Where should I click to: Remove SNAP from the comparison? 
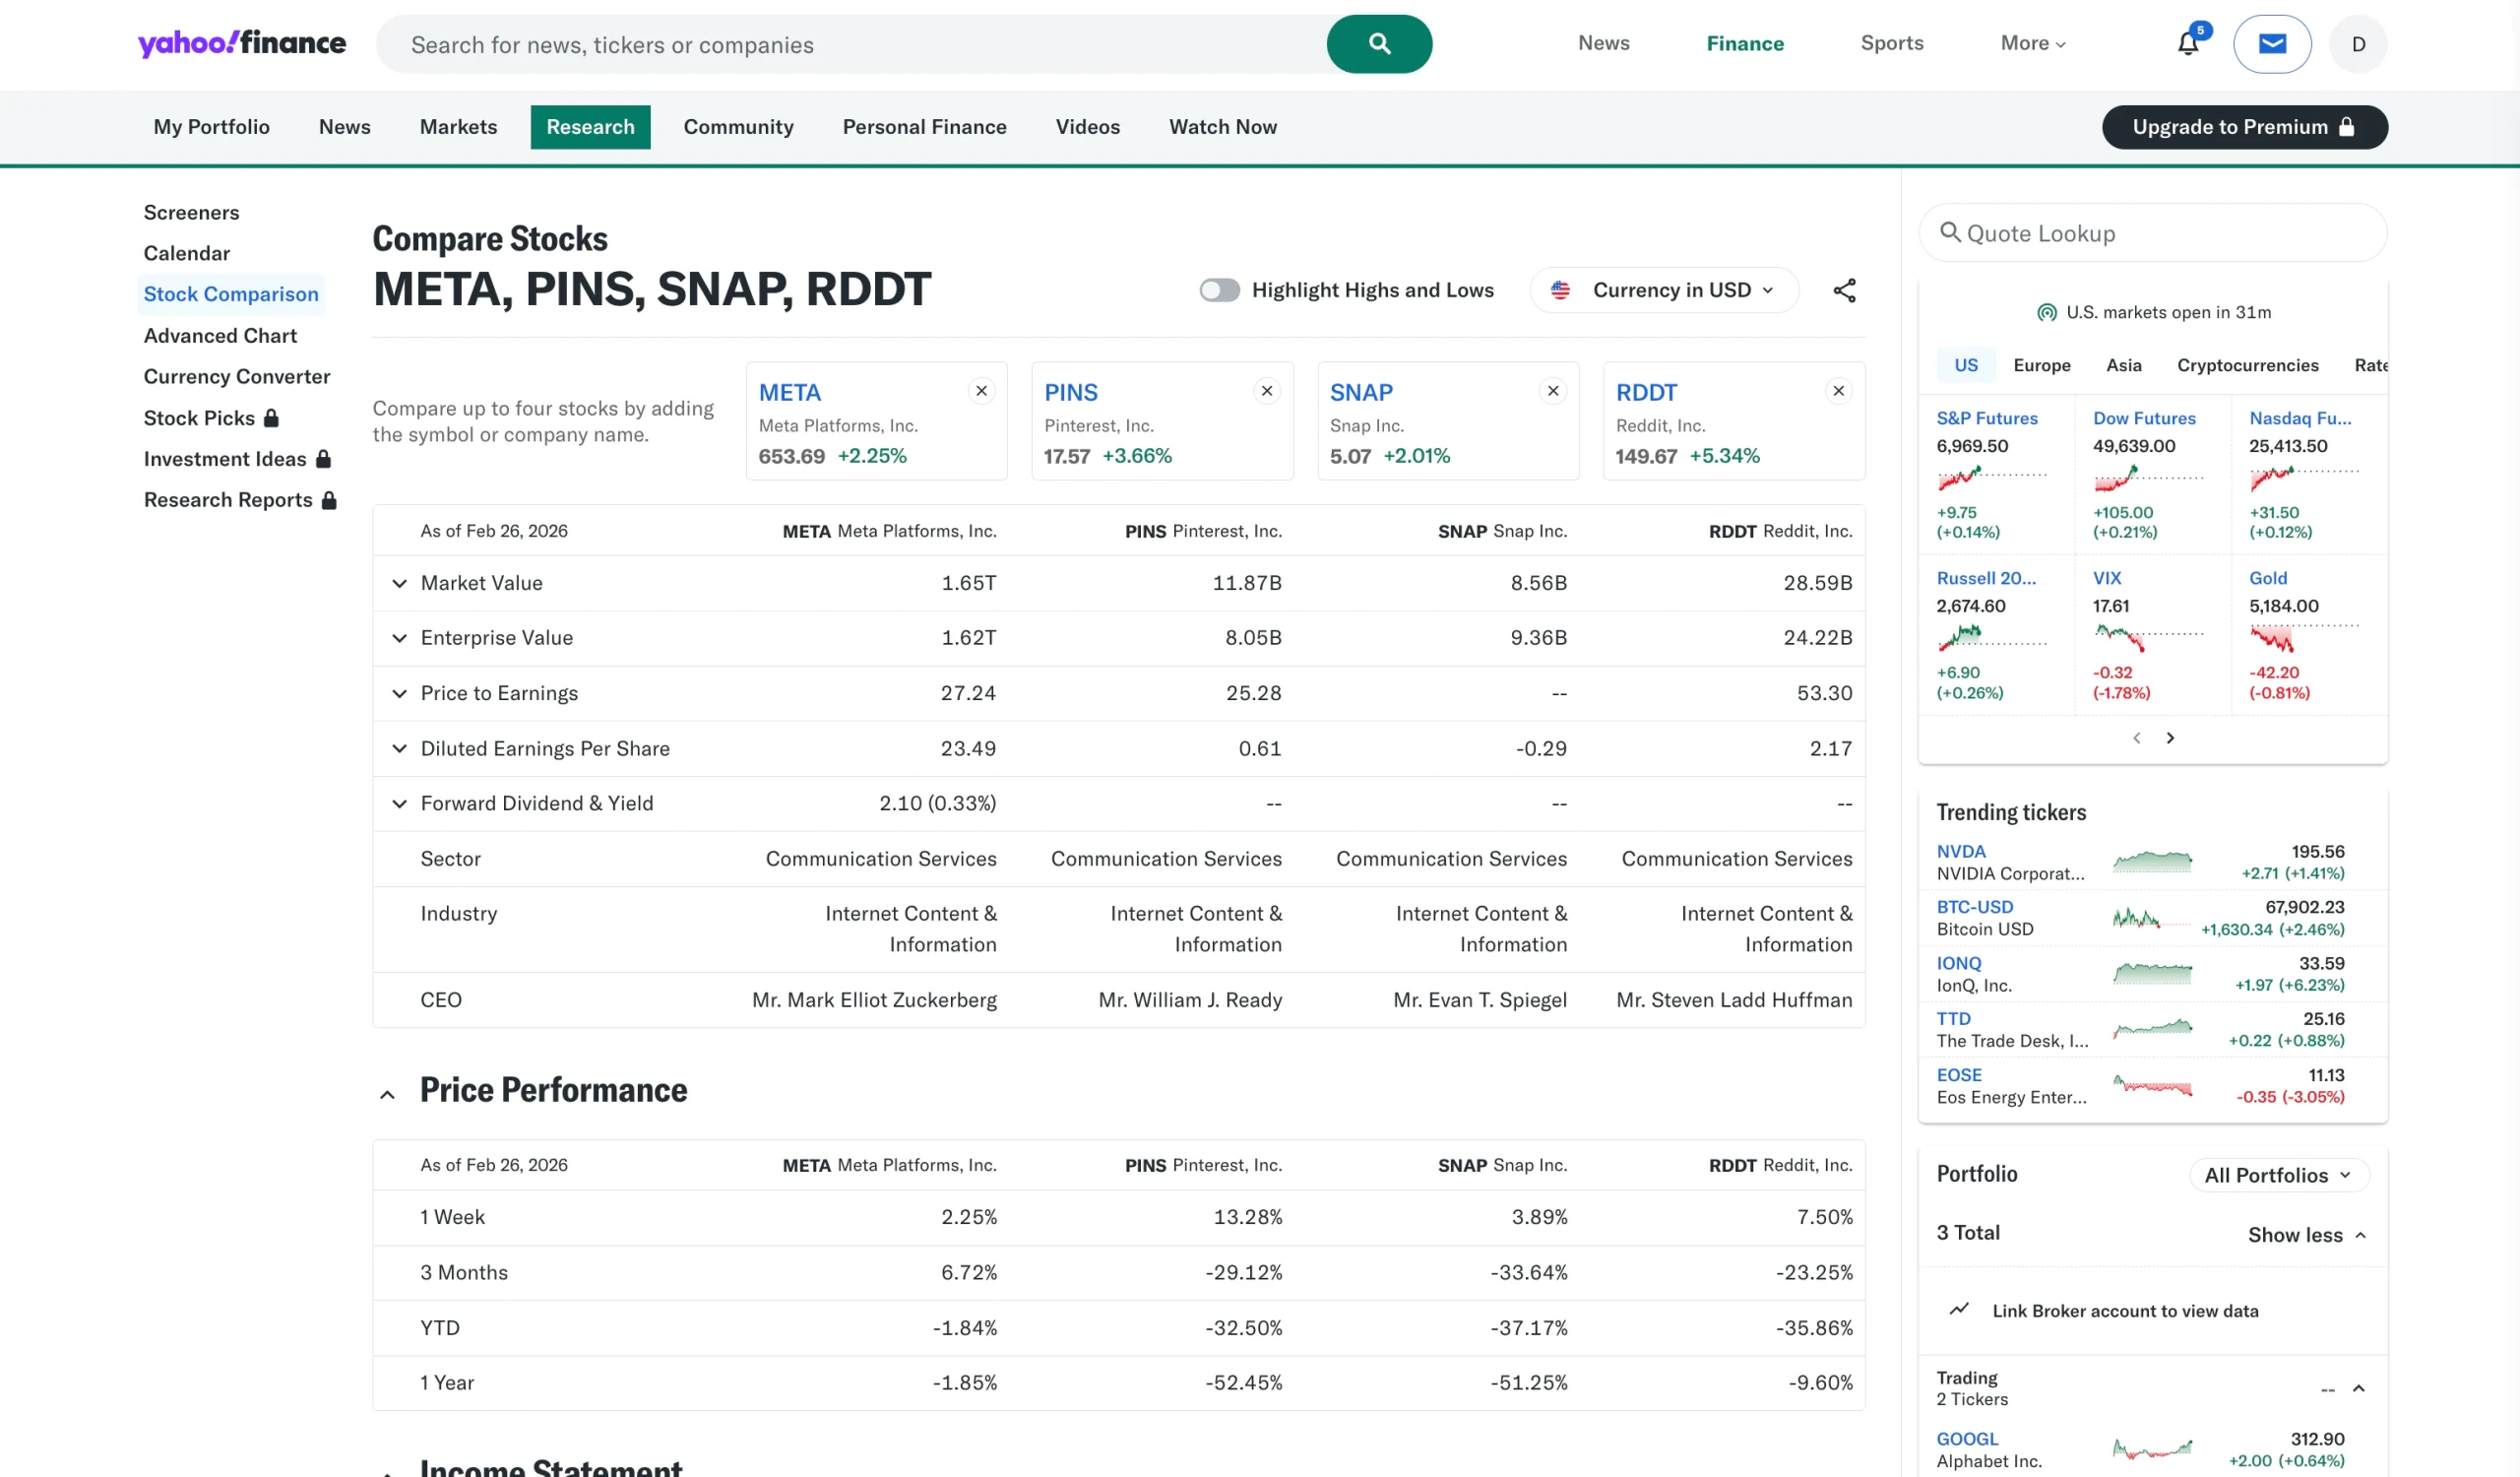point(1552,391)
